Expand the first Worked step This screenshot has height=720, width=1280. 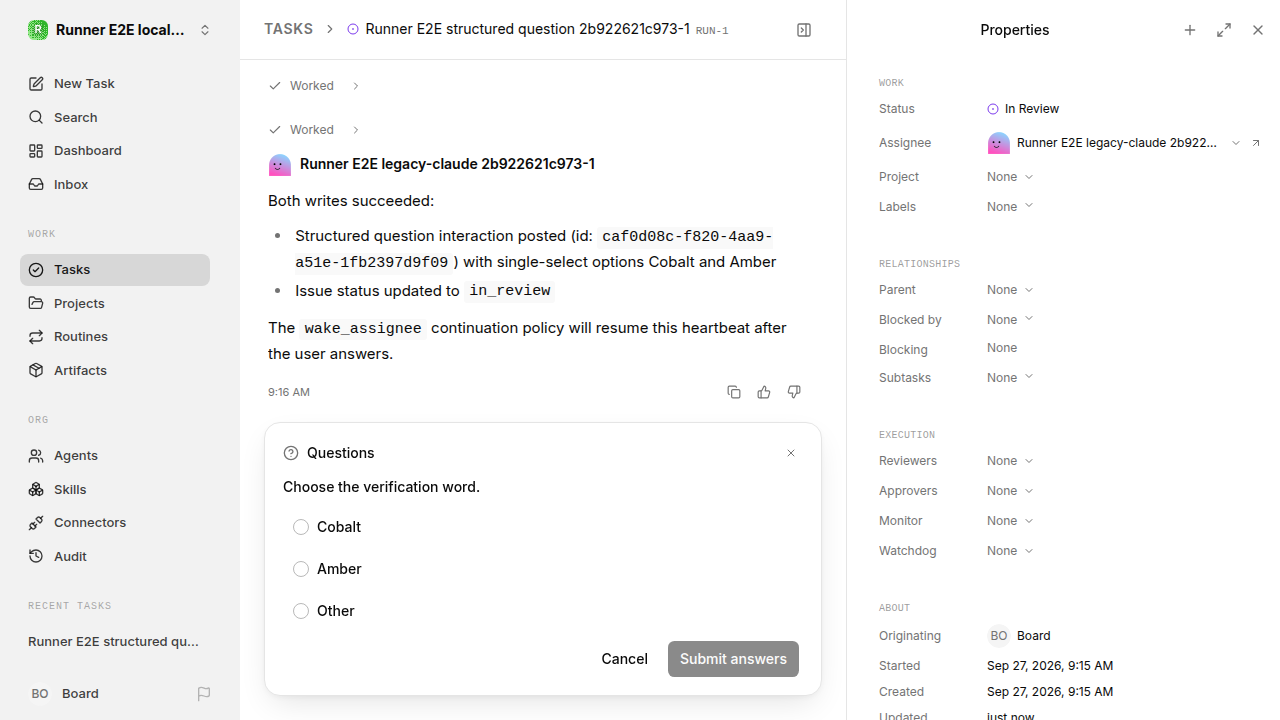point(314,86)
